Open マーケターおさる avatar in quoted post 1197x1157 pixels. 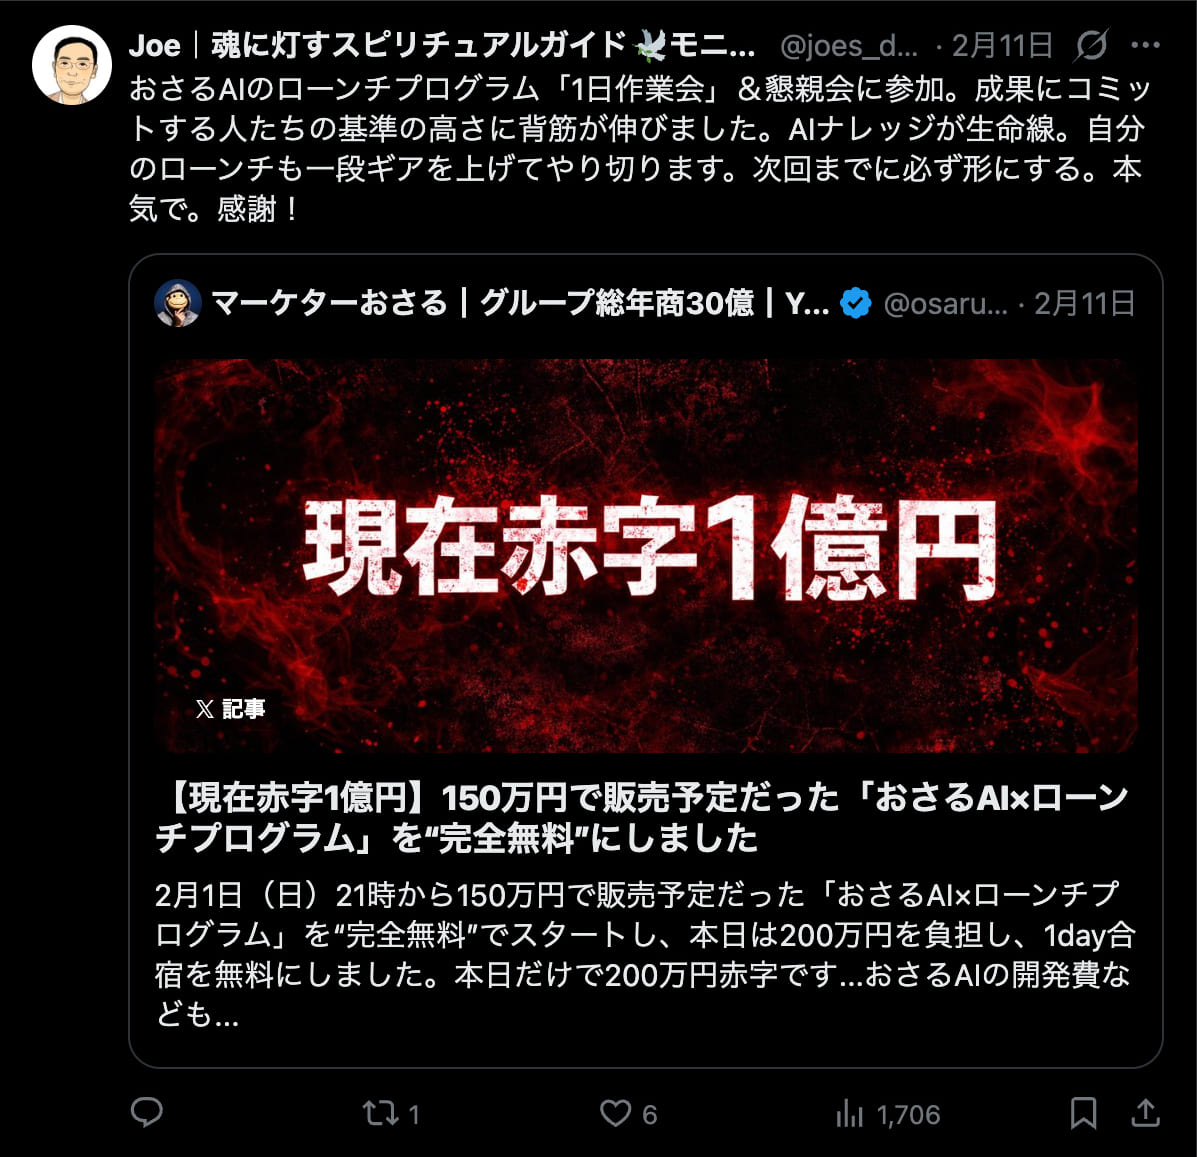178,303
